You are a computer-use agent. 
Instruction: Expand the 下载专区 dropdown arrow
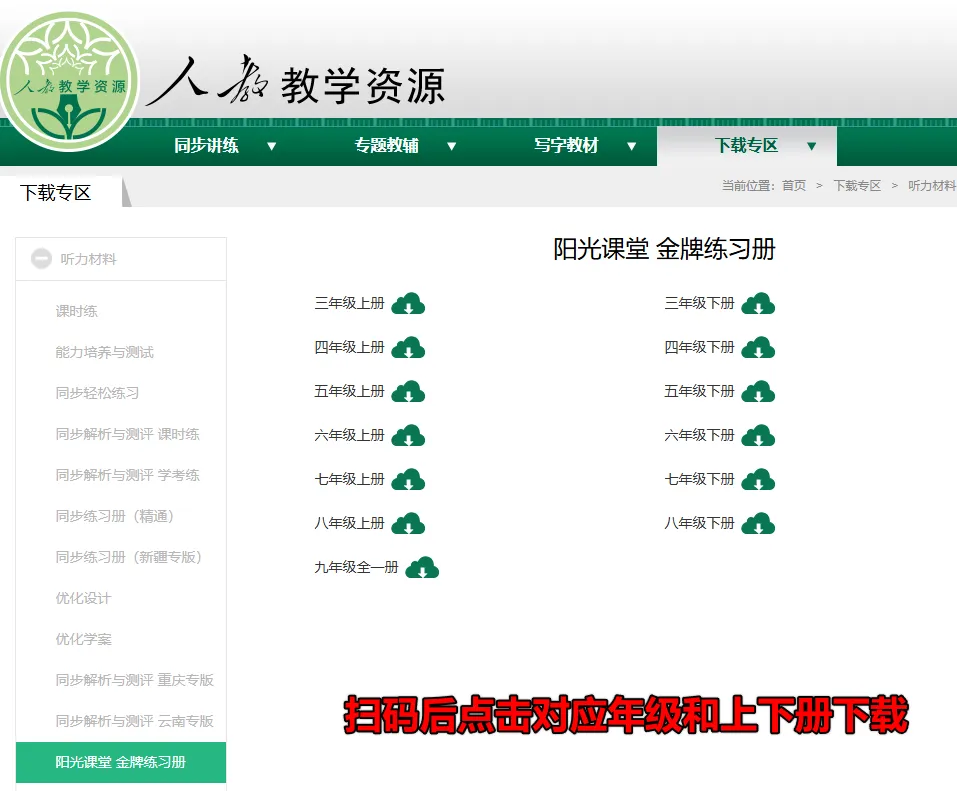pos(812,146)
